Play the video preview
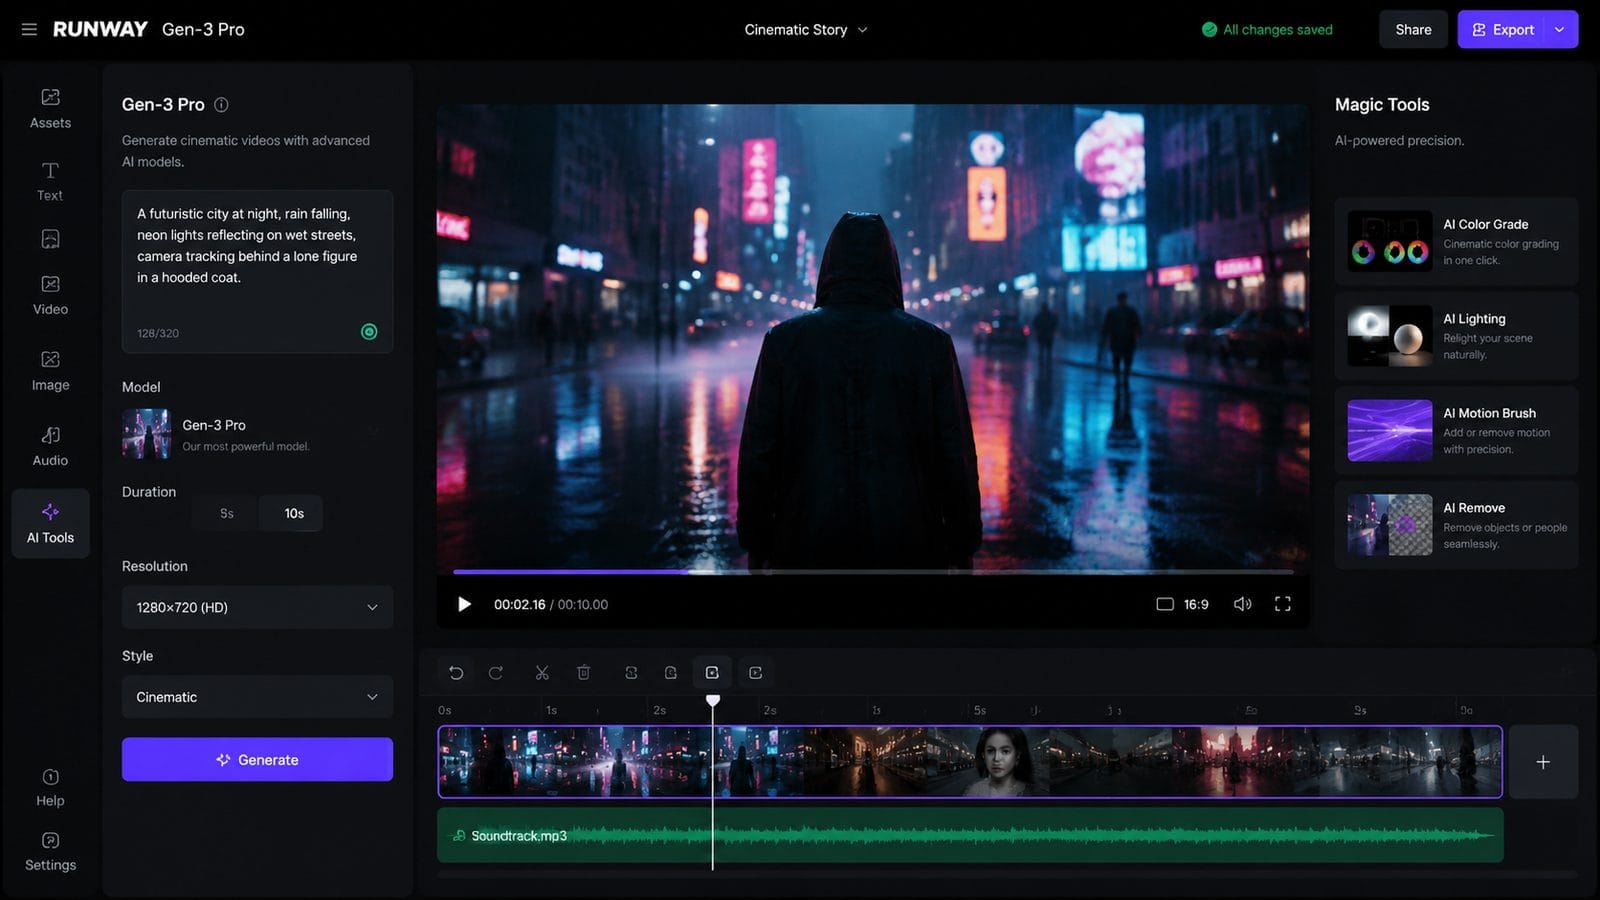This screenshot has width=1600, height=900. 464,604
